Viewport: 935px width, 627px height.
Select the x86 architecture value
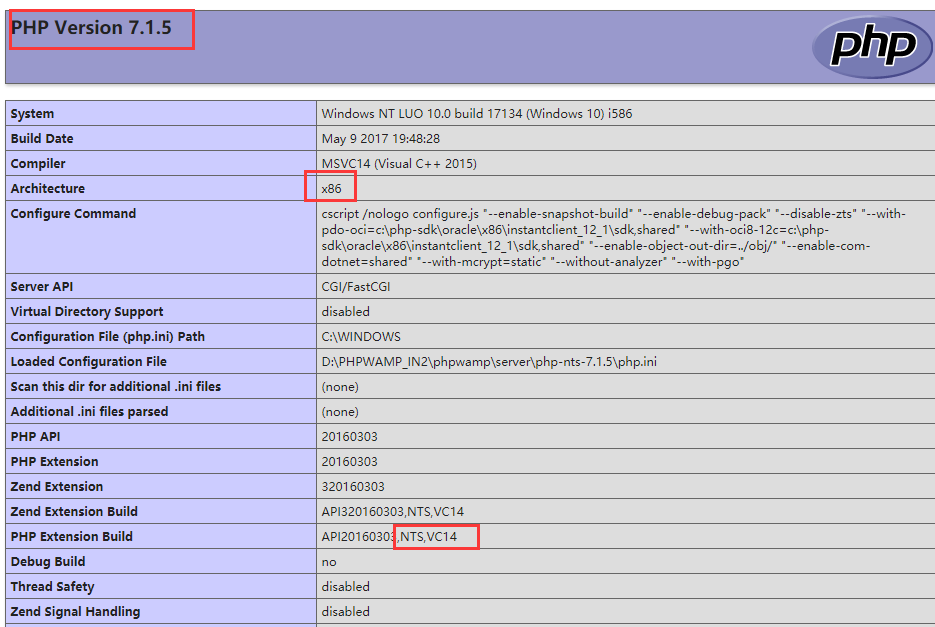pyautogui.click(x=332, y=189)
